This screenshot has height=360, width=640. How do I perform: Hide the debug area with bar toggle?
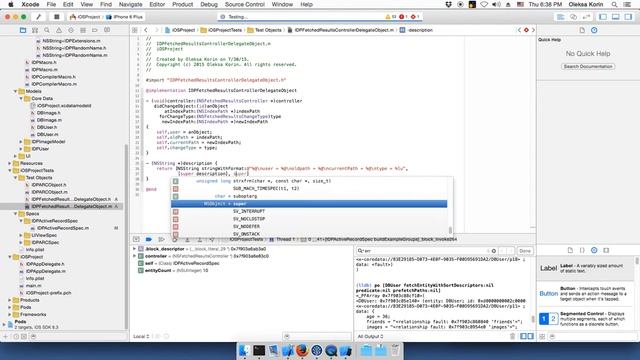click(136, 239)
